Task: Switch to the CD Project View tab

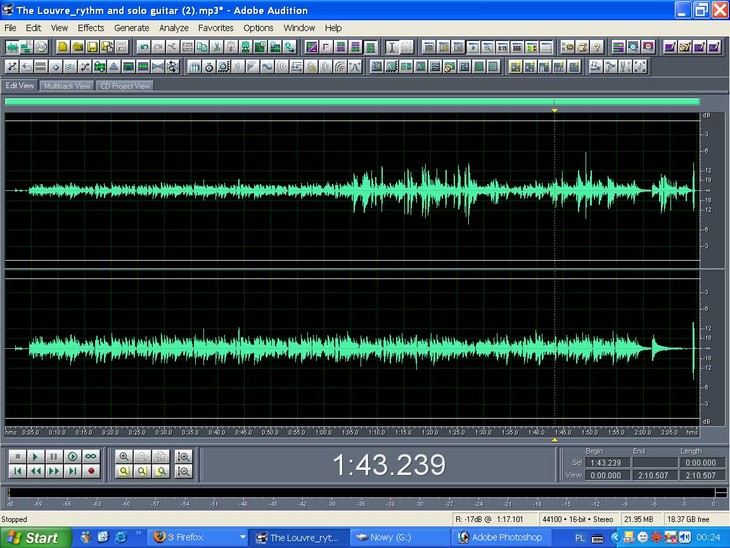Action: pos(125,86)
